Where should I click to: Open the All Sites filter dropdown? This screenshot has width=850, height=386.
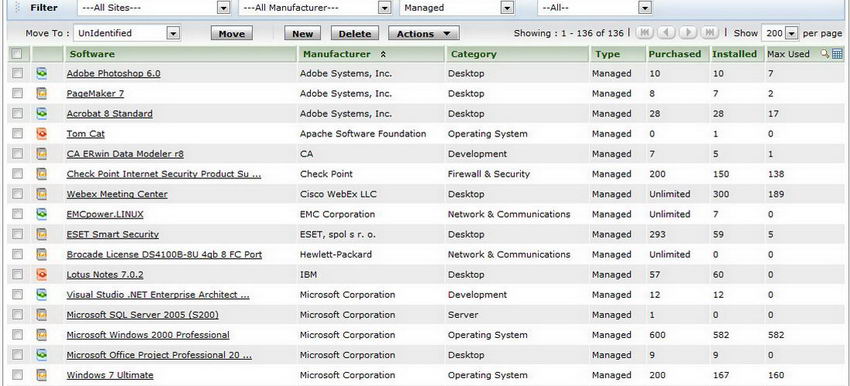(154, 8)
